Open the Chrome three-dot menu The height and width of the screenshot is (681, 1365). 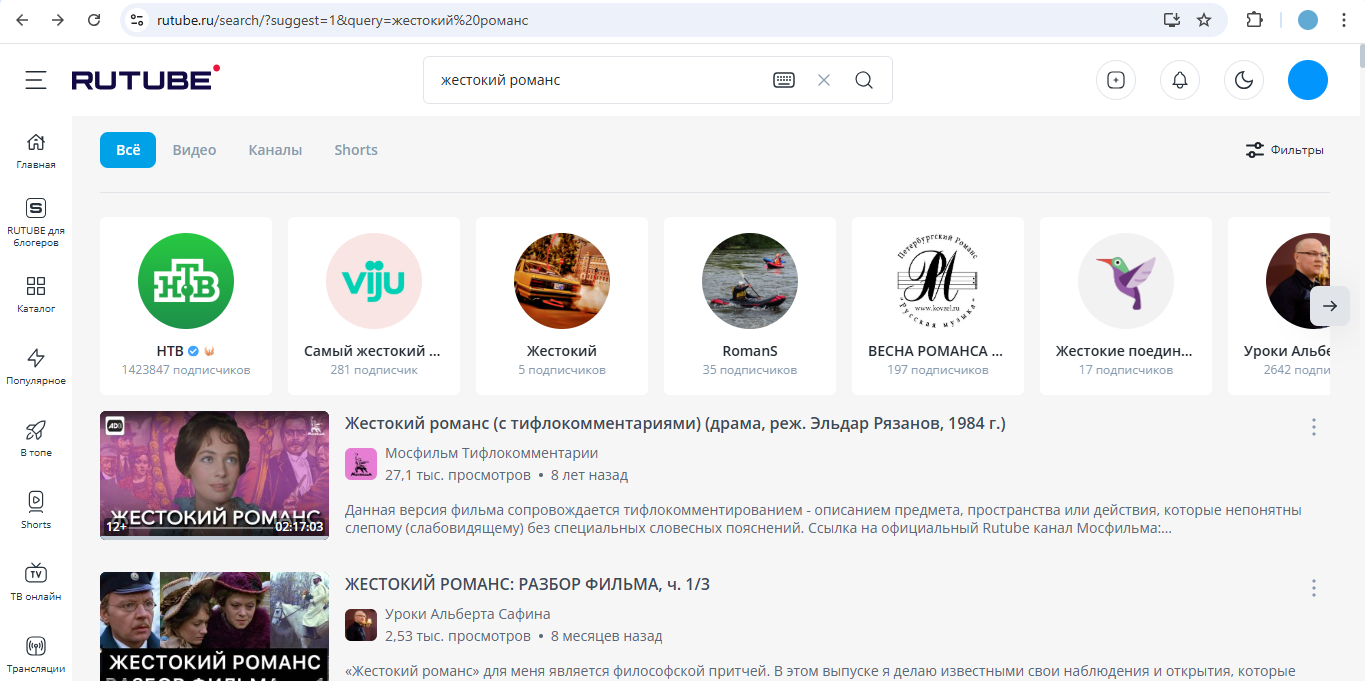1346,20
